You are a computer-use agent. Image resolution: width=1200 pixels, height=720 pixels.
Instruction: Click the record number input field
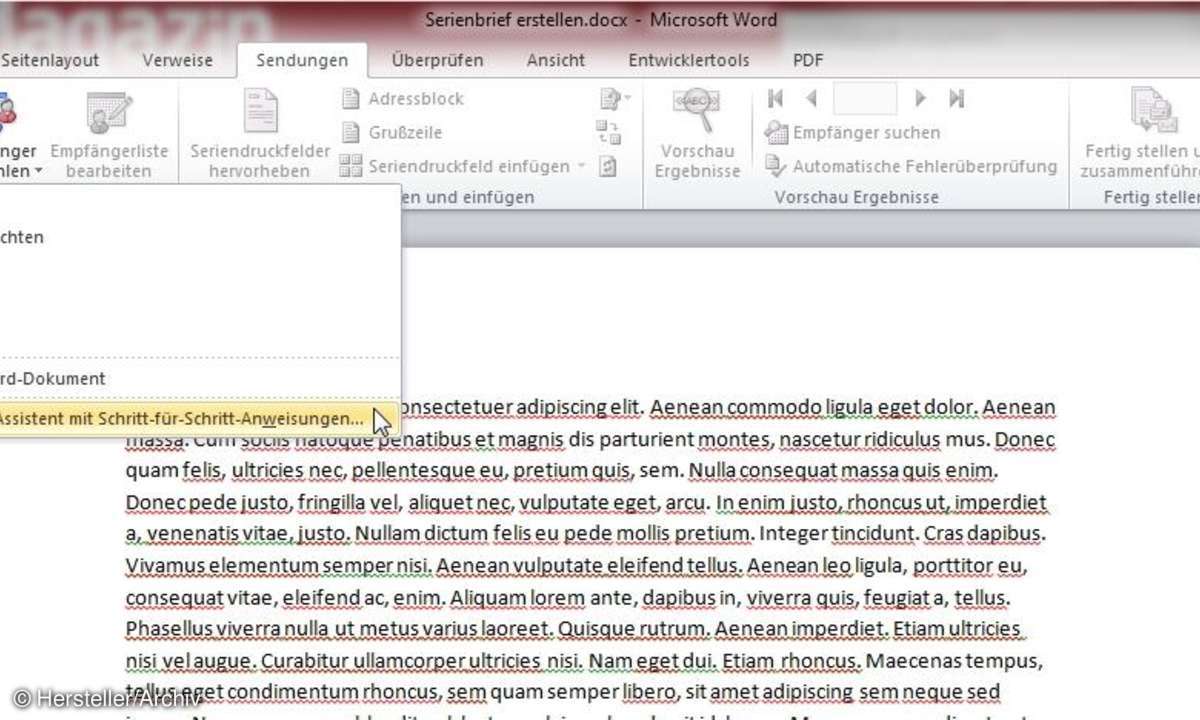(x=865, y=98)
